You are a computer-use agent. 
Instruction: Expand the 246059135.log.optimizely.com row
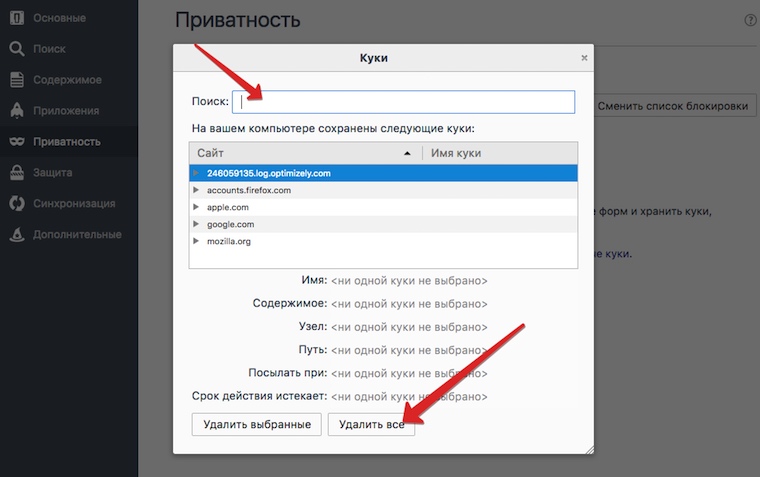[196, 173]
